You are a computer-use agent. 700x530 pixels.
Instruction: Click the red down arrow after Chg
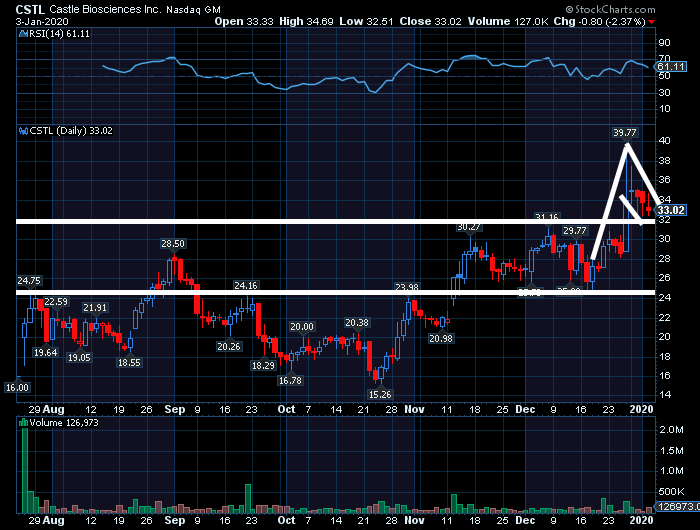tap(652, 22)
